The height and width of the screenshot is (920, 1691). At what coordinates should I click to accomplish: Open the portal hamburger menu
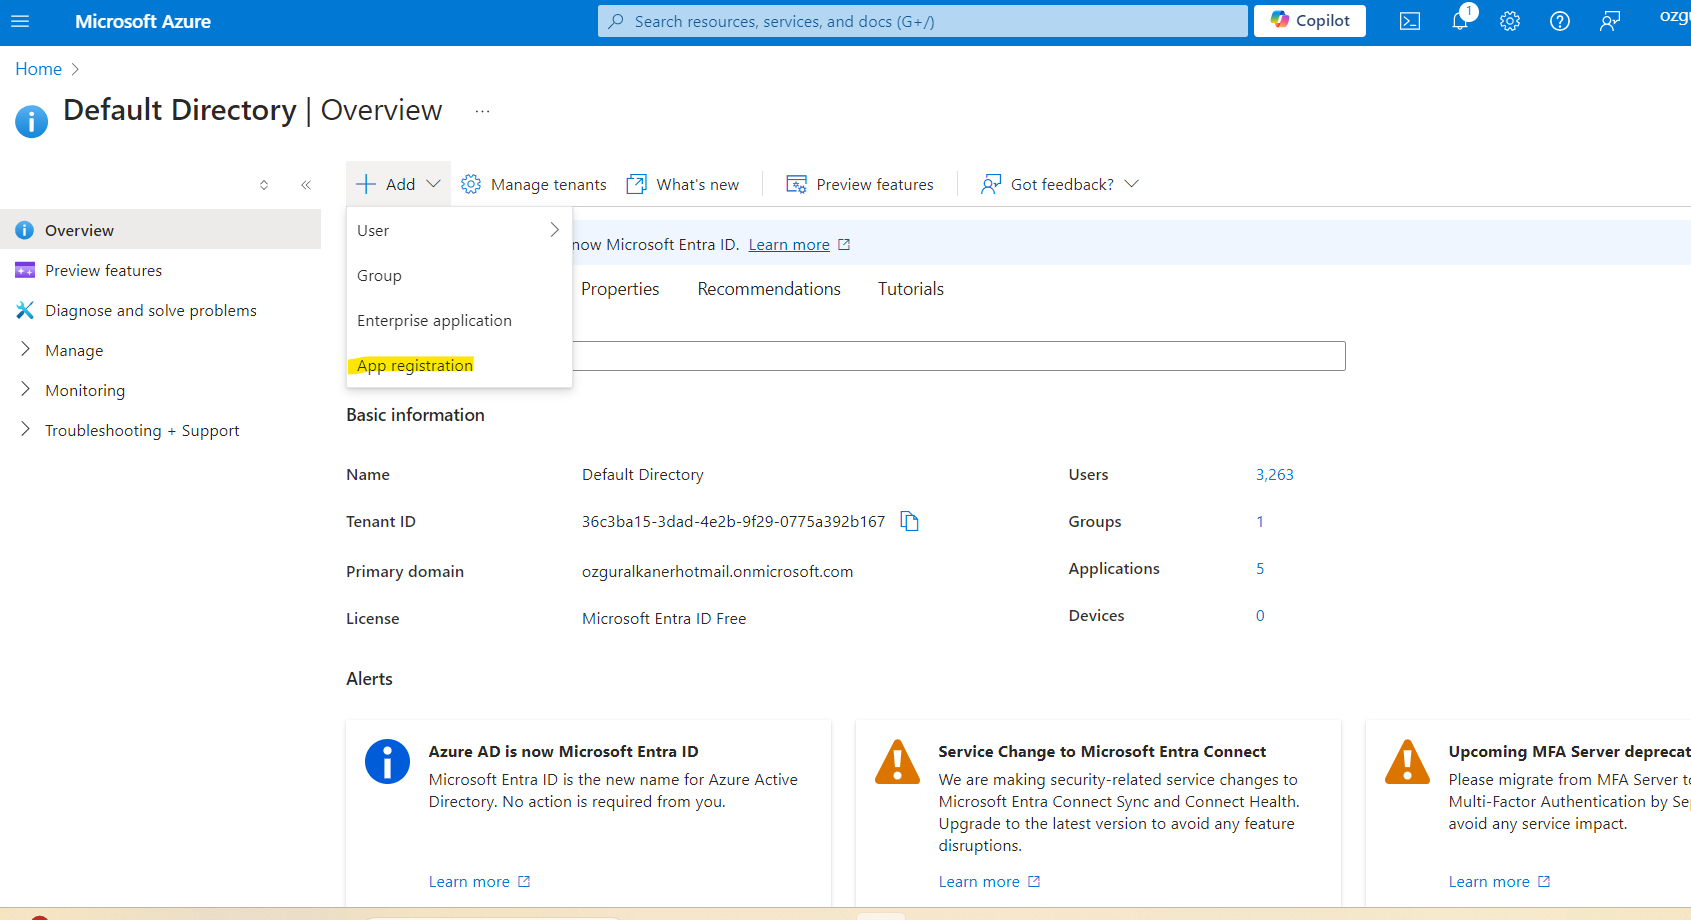[20, 21]
